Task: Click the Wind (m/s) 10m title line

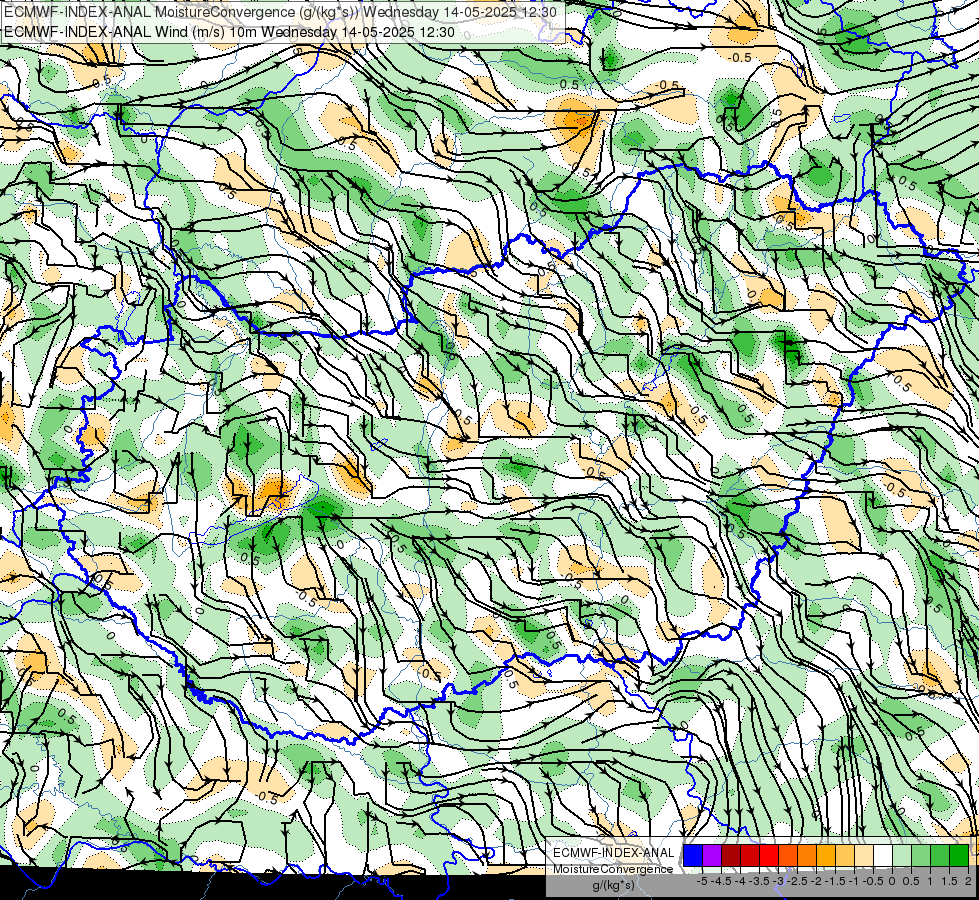Action: (229, 32)
